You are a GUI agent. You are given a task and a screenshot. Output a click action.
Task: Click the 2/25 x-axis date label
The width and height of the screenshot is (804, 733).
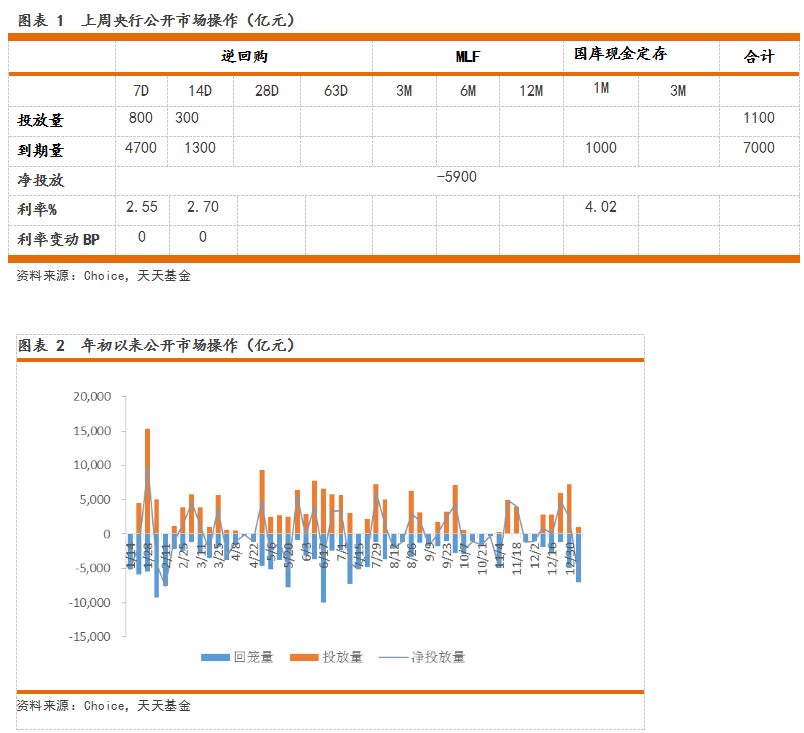tap(183, 556)
